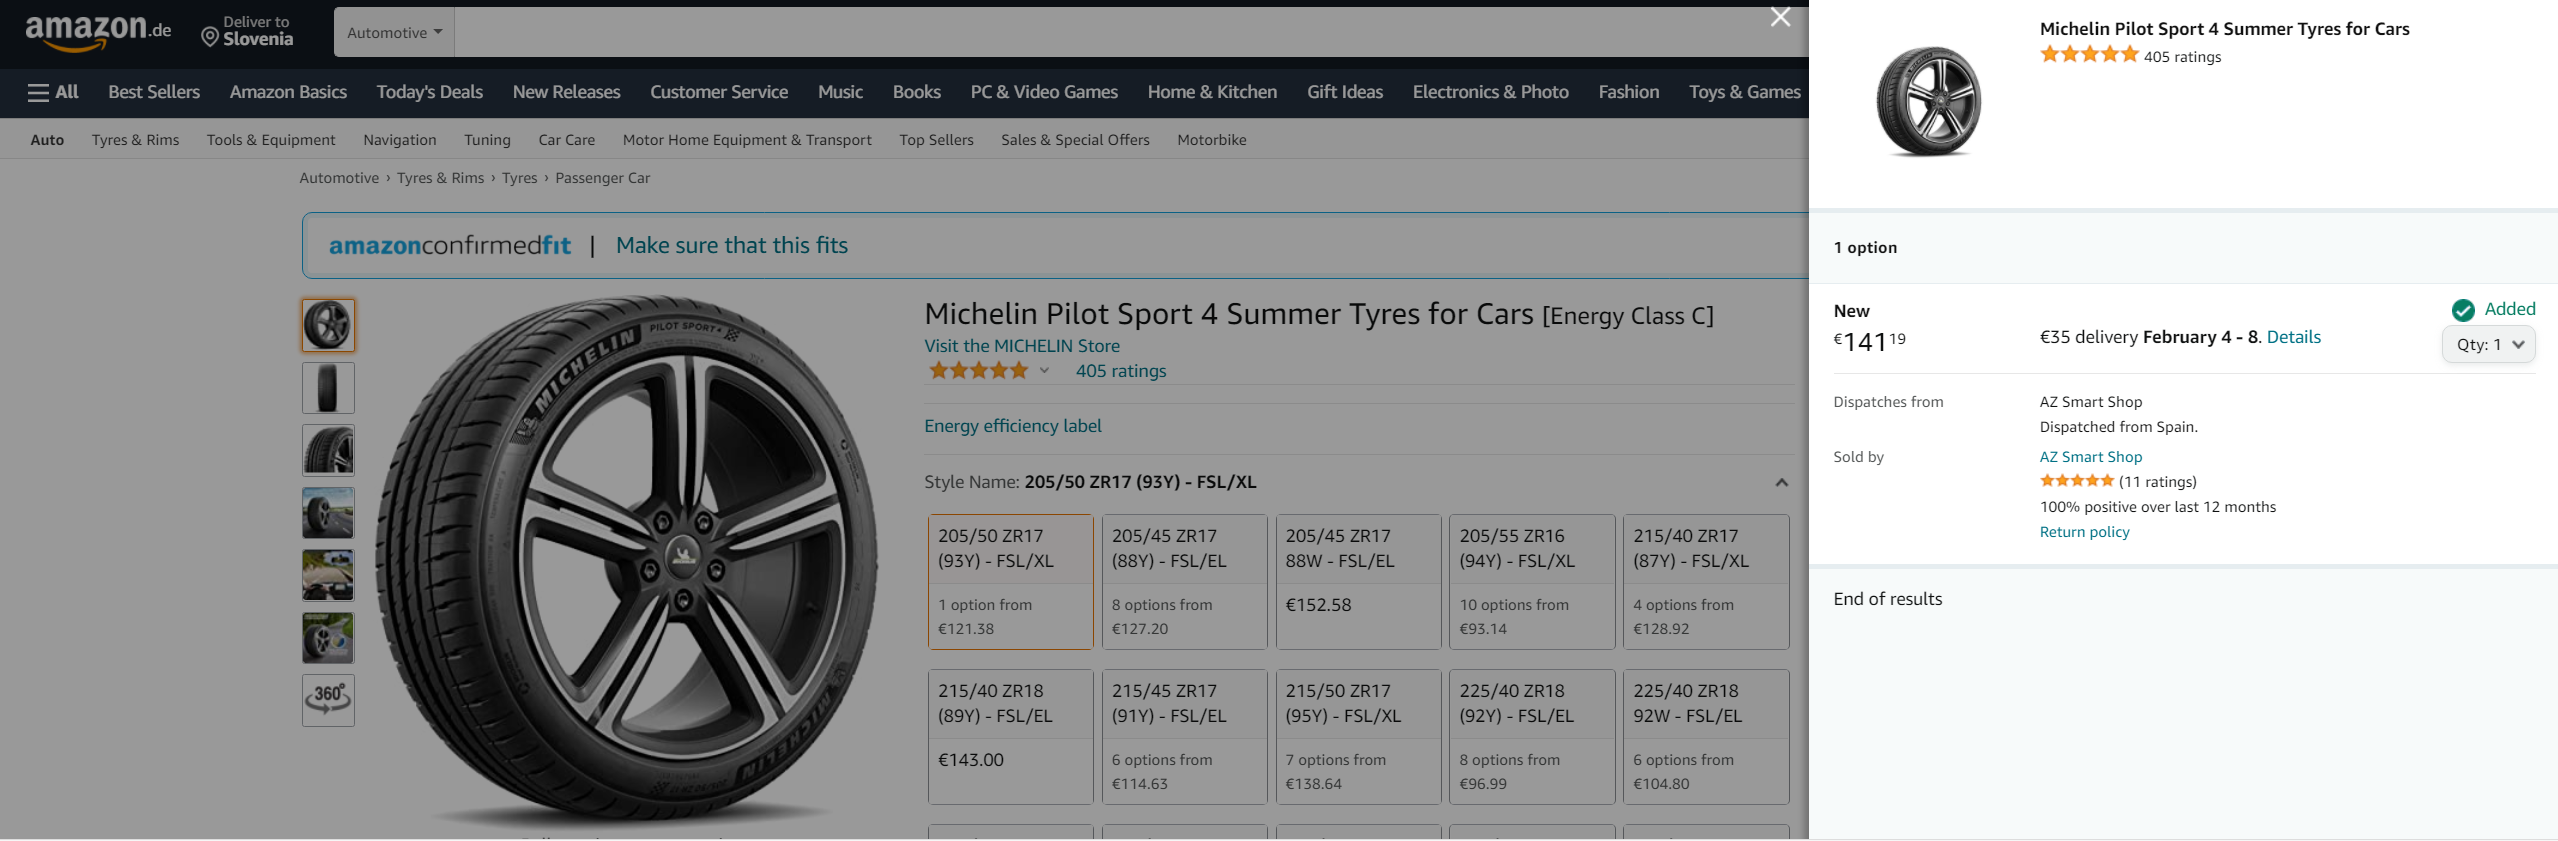Select Sales & Special Offers tab
Screen dimensions: 2558x841
coord(1075,140)
